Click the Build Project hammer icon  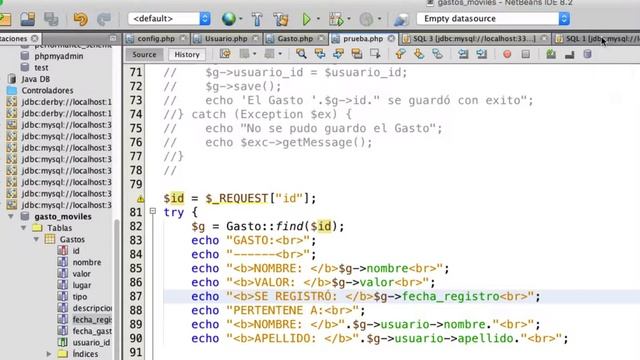(x=257, y=19)
